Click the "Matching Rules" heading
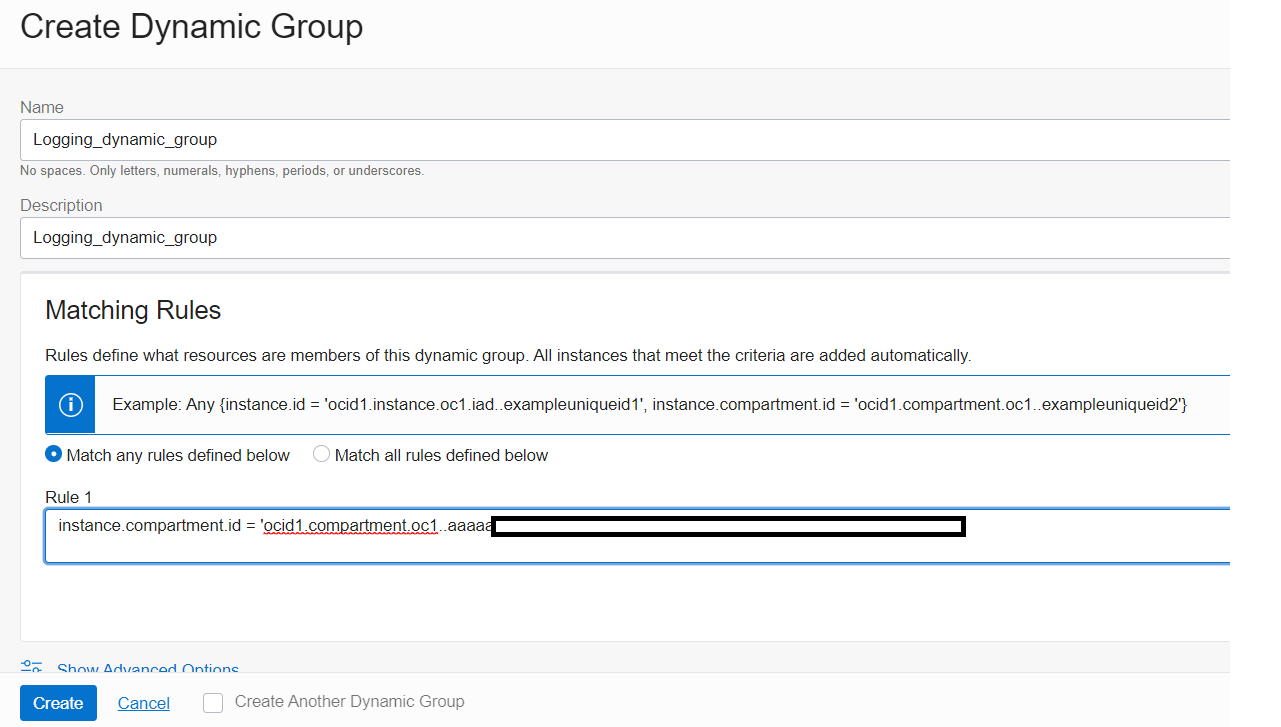This screenshot has height=727, width=1281. (x=133, y=310)
